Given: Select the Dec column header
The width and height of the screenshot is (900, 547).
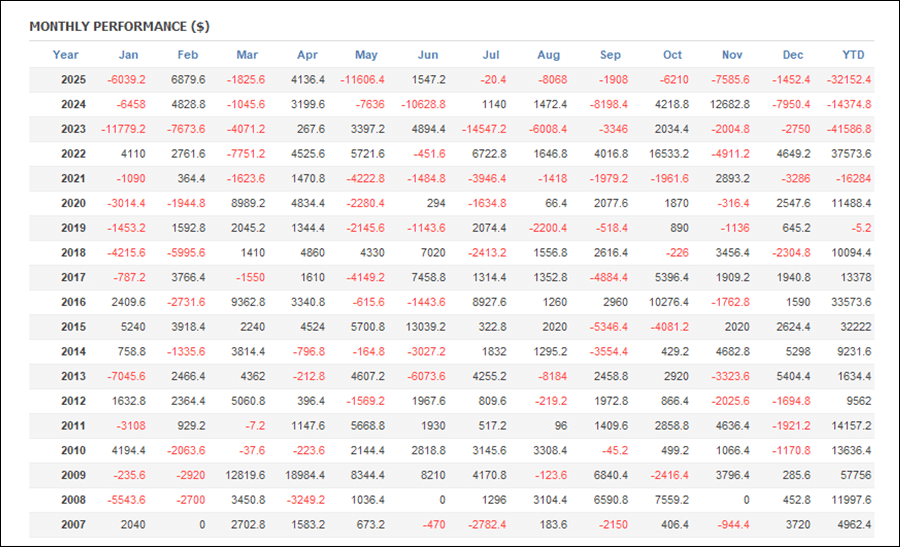Looking at the screenshot, I should click(x=792, y=55).
